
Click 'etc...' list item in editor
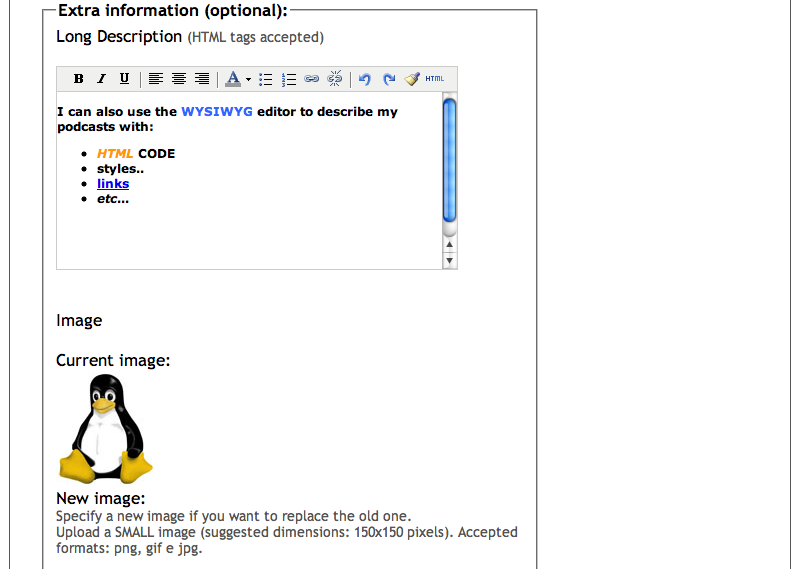(113, 199)
